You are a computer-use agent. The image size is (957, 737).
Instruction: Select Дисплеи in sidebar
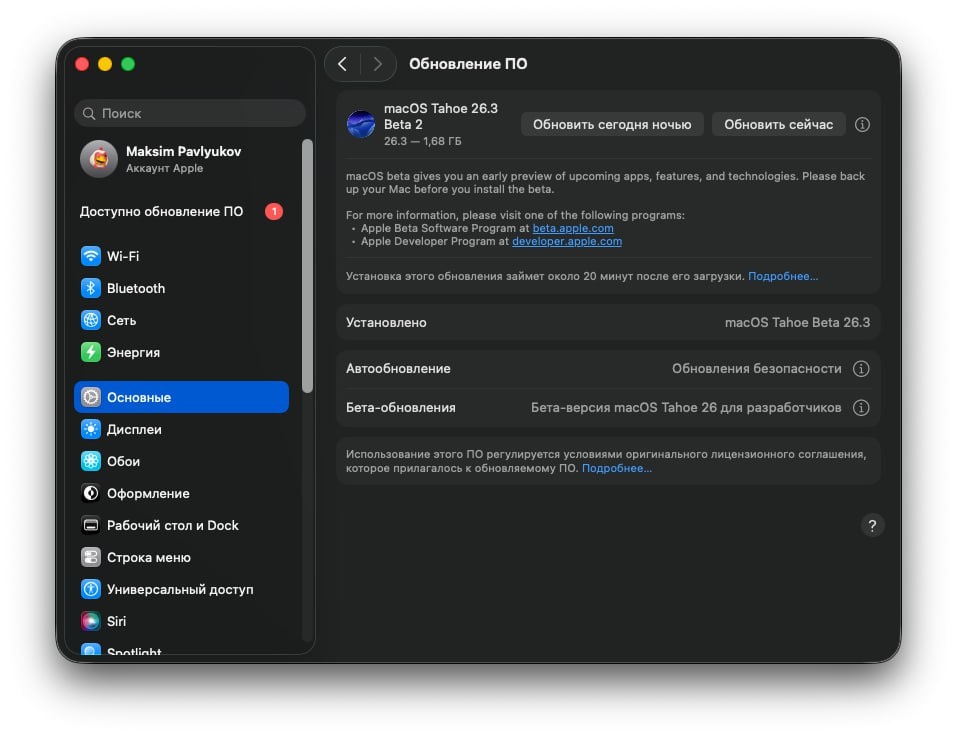pyautogui.click(x=181, y=430)
